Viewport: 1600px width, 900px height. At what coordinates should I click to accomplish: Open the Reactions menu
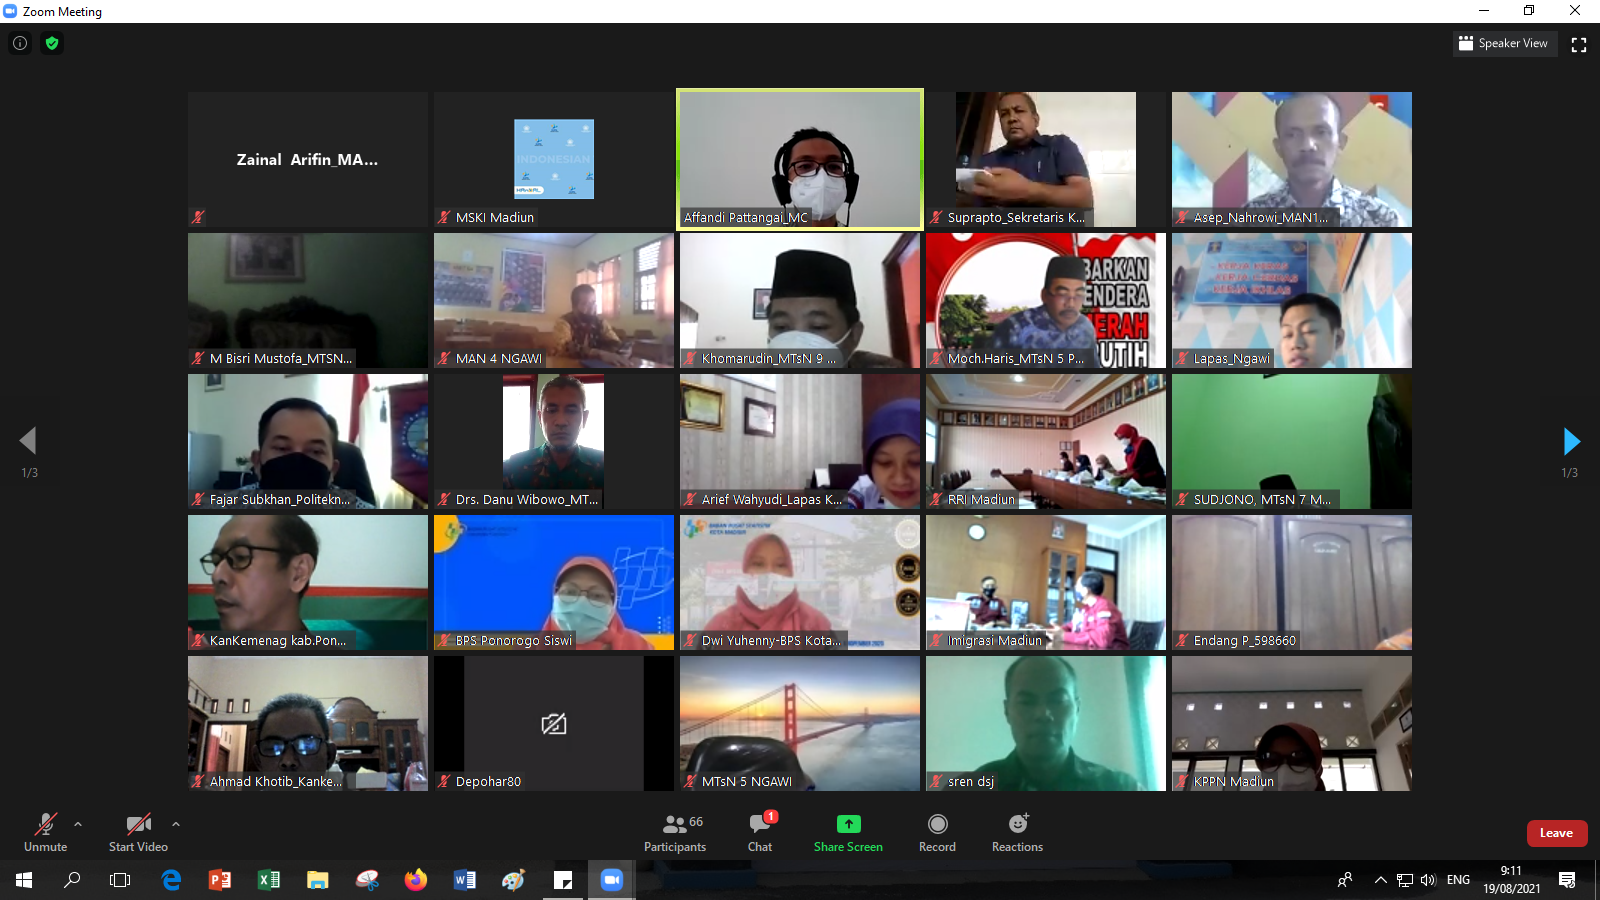1017,824
